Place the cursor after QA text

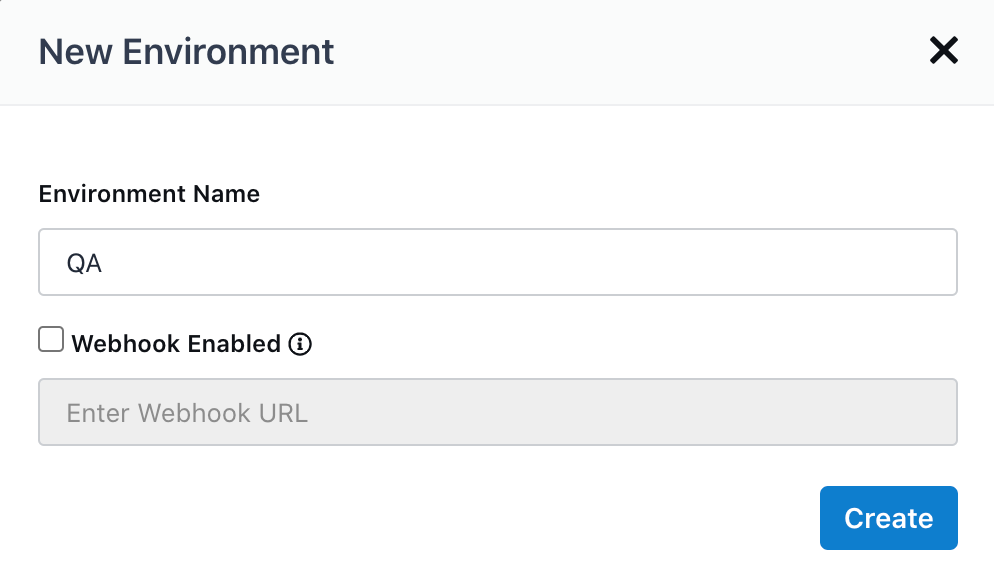click(103, 263)
